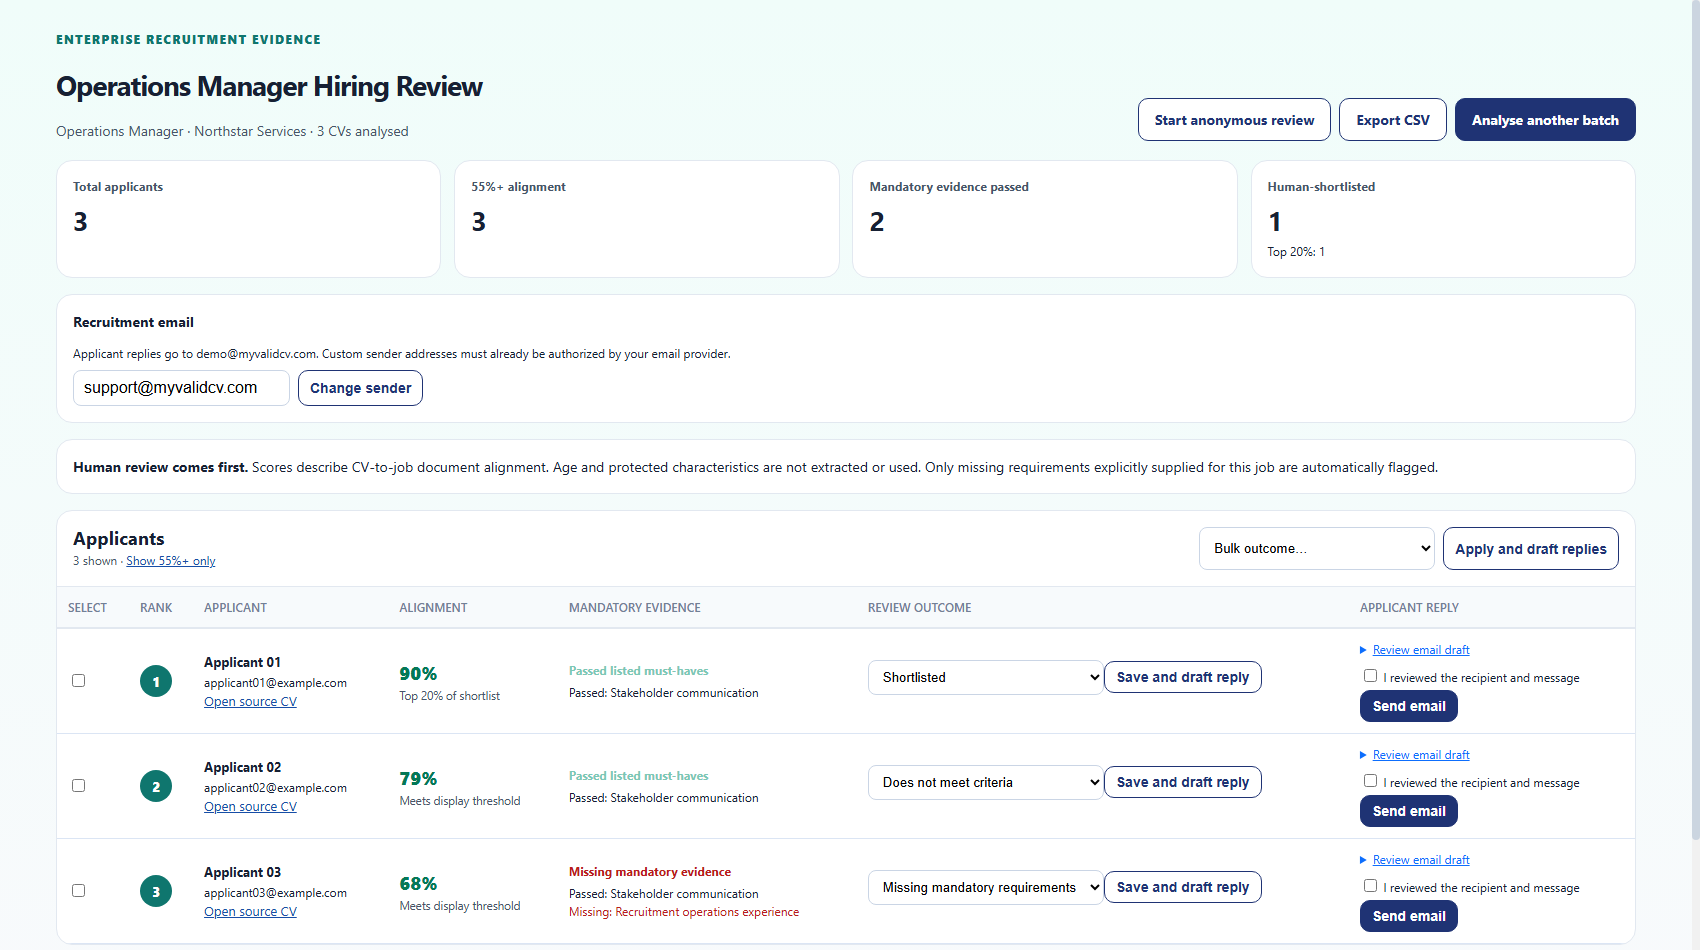Click applicant02@example.com email text
Viewport: 1700px width, 950px height.
(x=275, y=788)
